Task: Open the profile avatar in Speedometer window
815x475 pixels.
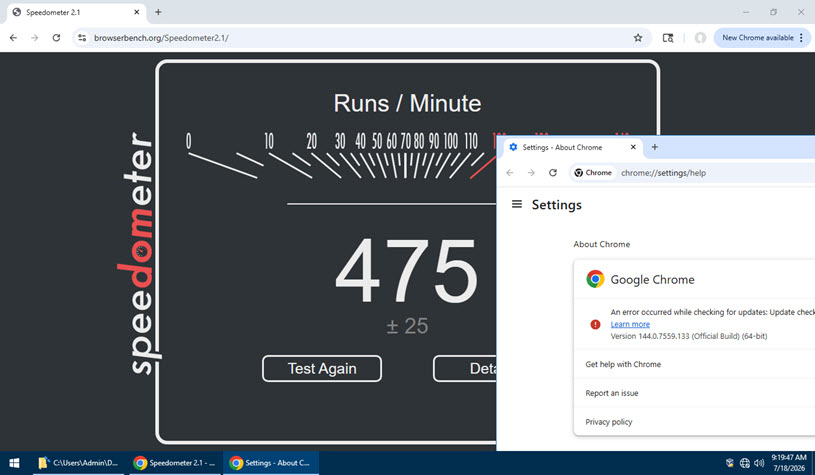Action: coord(700,37)
